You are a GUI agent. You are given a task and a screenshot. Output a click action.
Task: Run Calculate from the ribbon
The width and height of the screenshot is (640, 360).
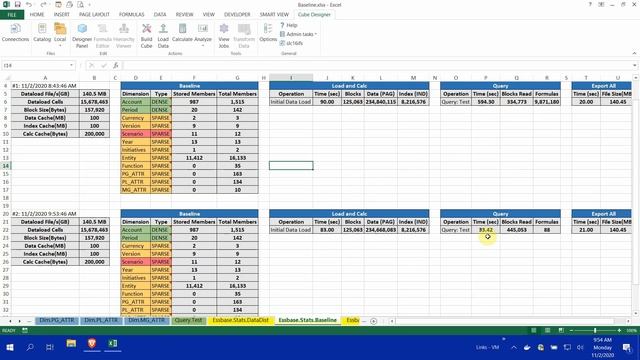tap(182, 33)
